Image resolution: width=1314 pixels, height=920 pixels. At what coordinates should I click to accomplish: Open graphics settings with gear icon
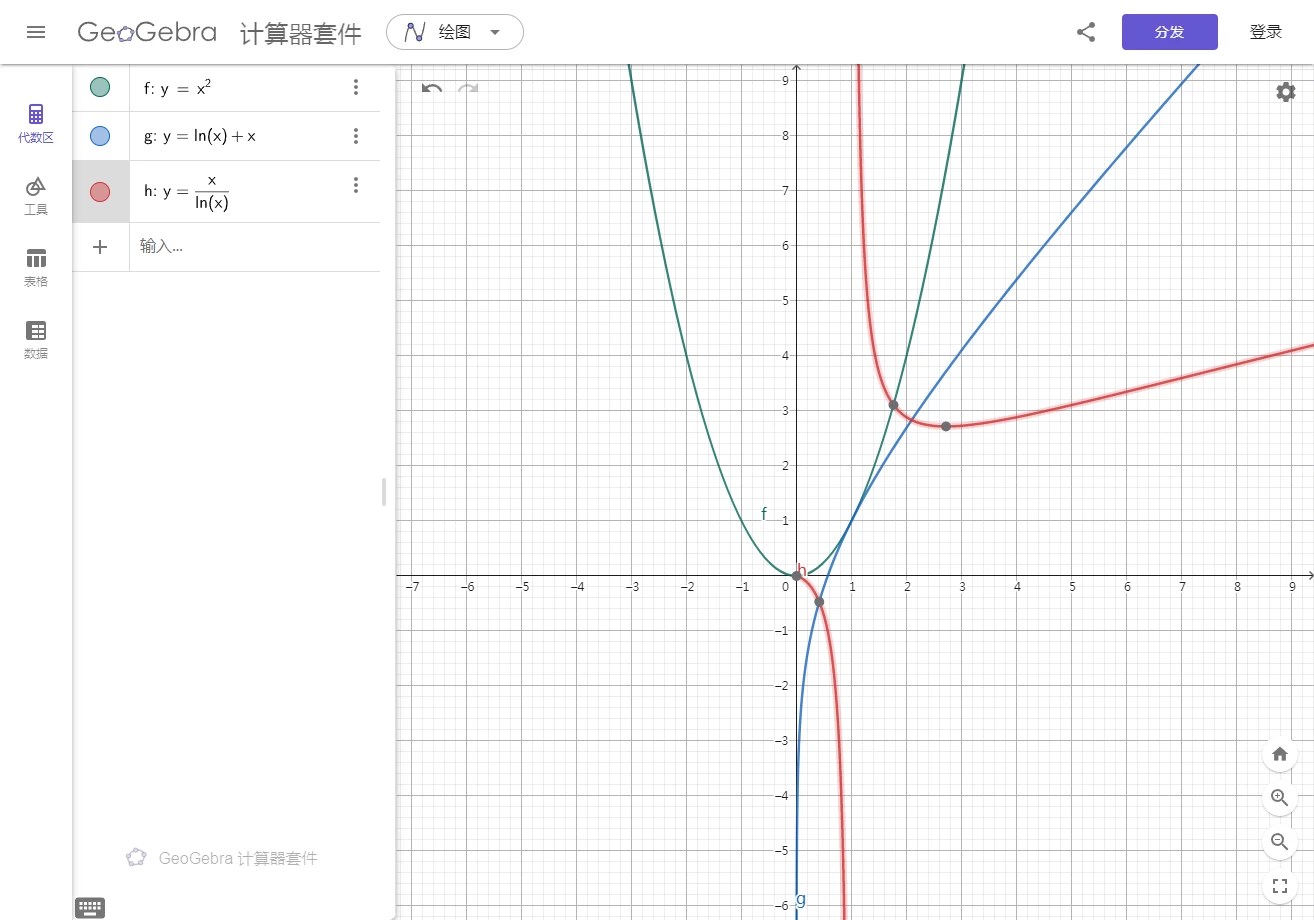pyautogui.click(x=1285, y=92)
